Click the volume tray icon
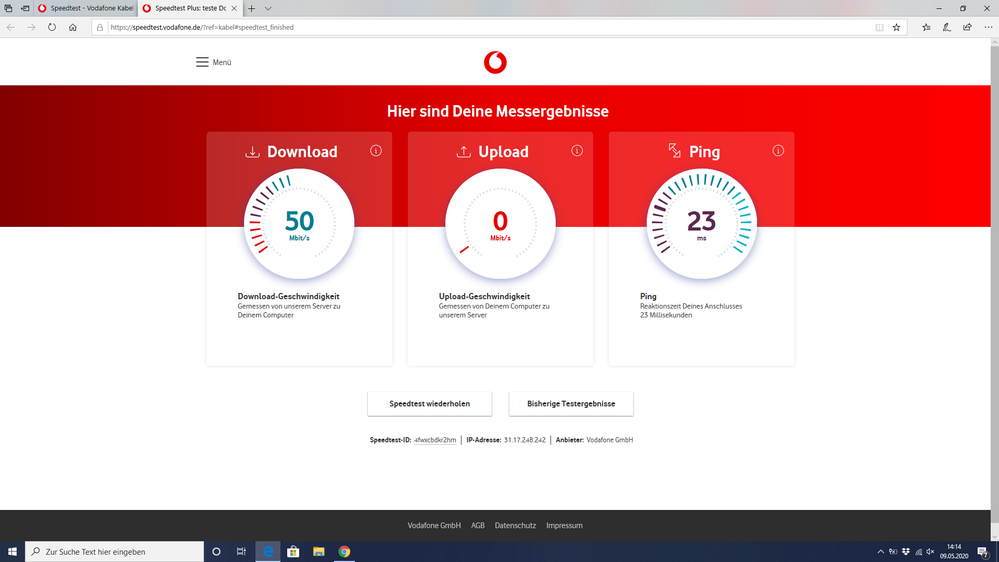999x562 pixels. 930,552
